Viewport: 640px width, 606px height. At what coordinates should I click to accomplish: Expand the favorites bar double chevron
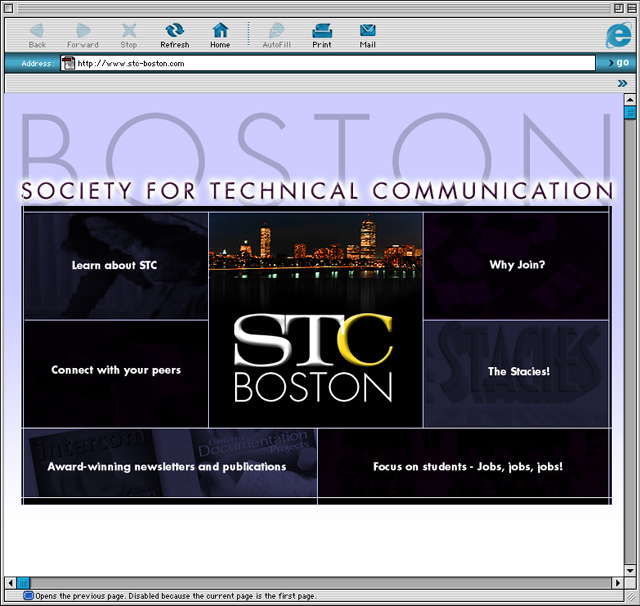pyautogui.click(x=622, y=84)
